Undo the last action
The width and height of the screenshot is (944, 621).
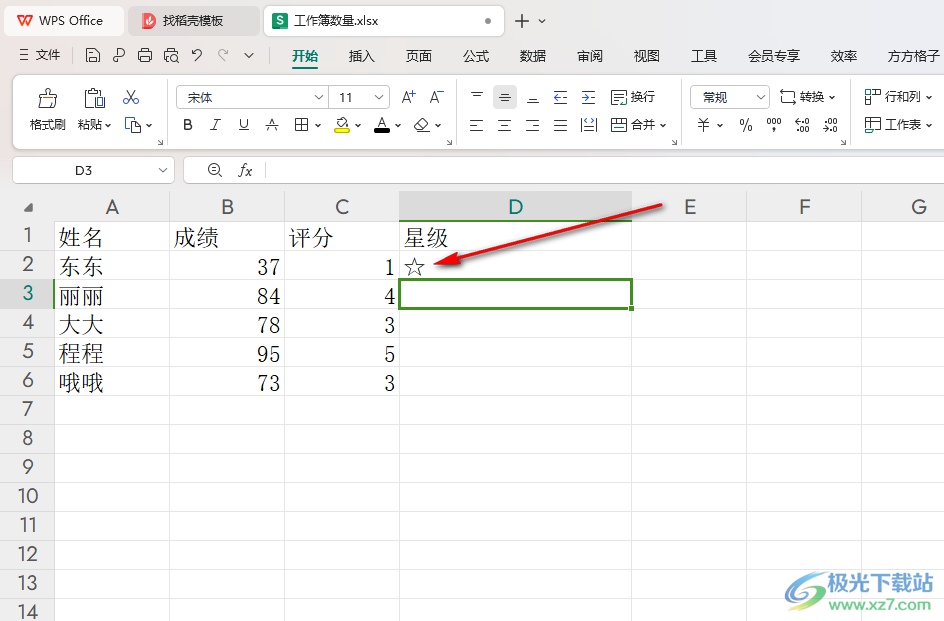click(197, 55)
